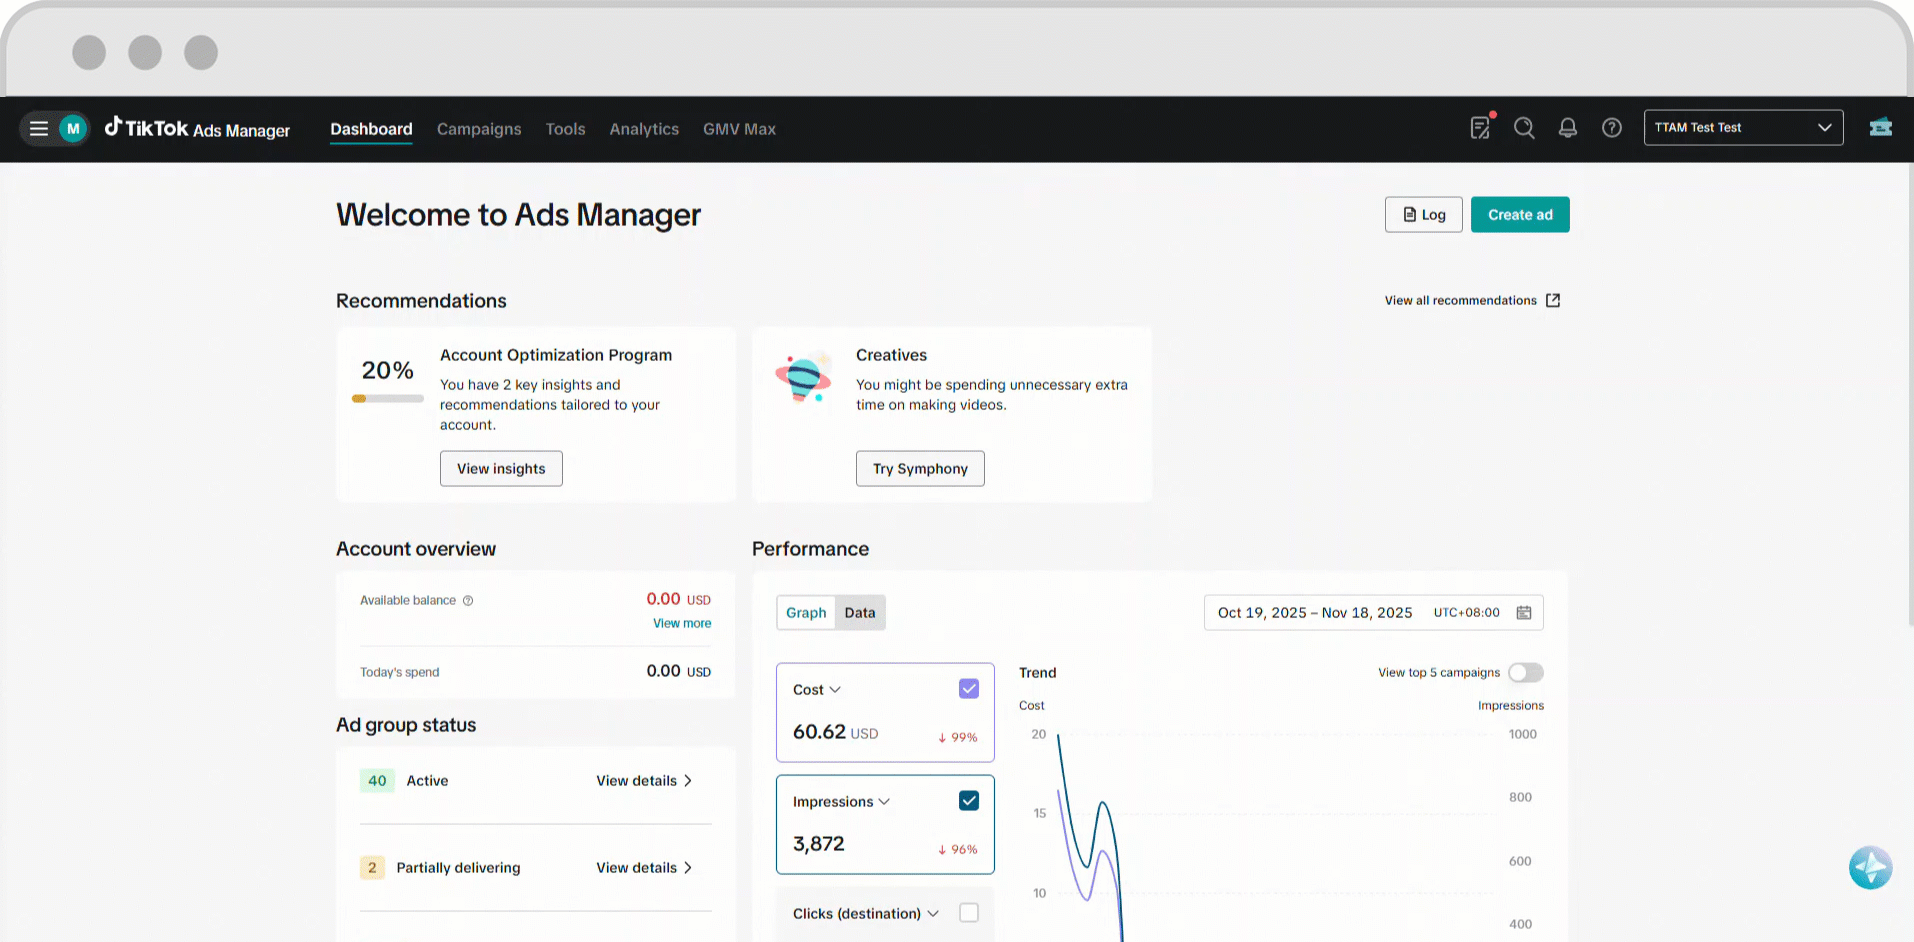Open the calendar icon in the date range picker
1914x942 pixels.
pos(1524,612)
